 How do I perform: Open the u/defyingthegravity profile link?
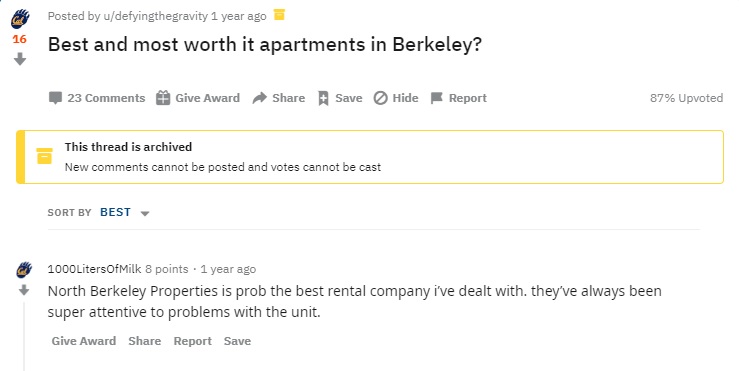[156, 16]
